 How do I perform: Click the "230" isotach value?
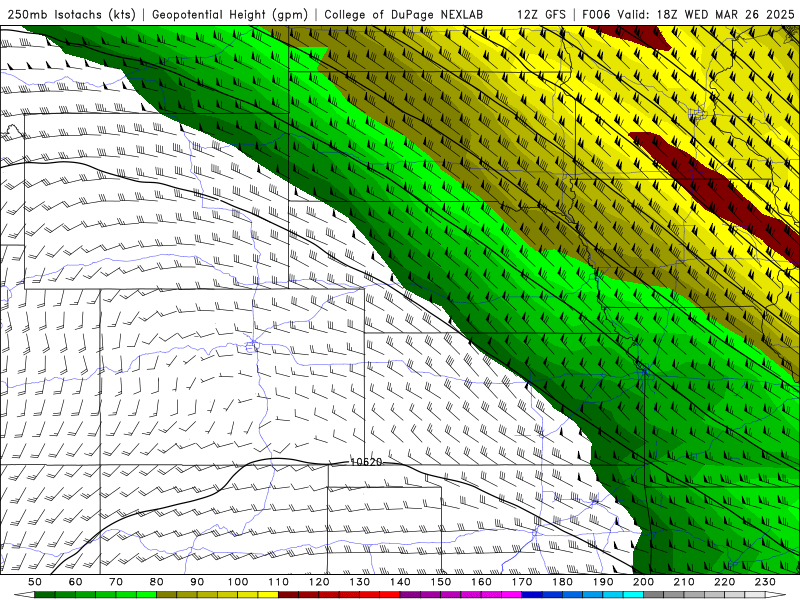[x=765, y=582]
